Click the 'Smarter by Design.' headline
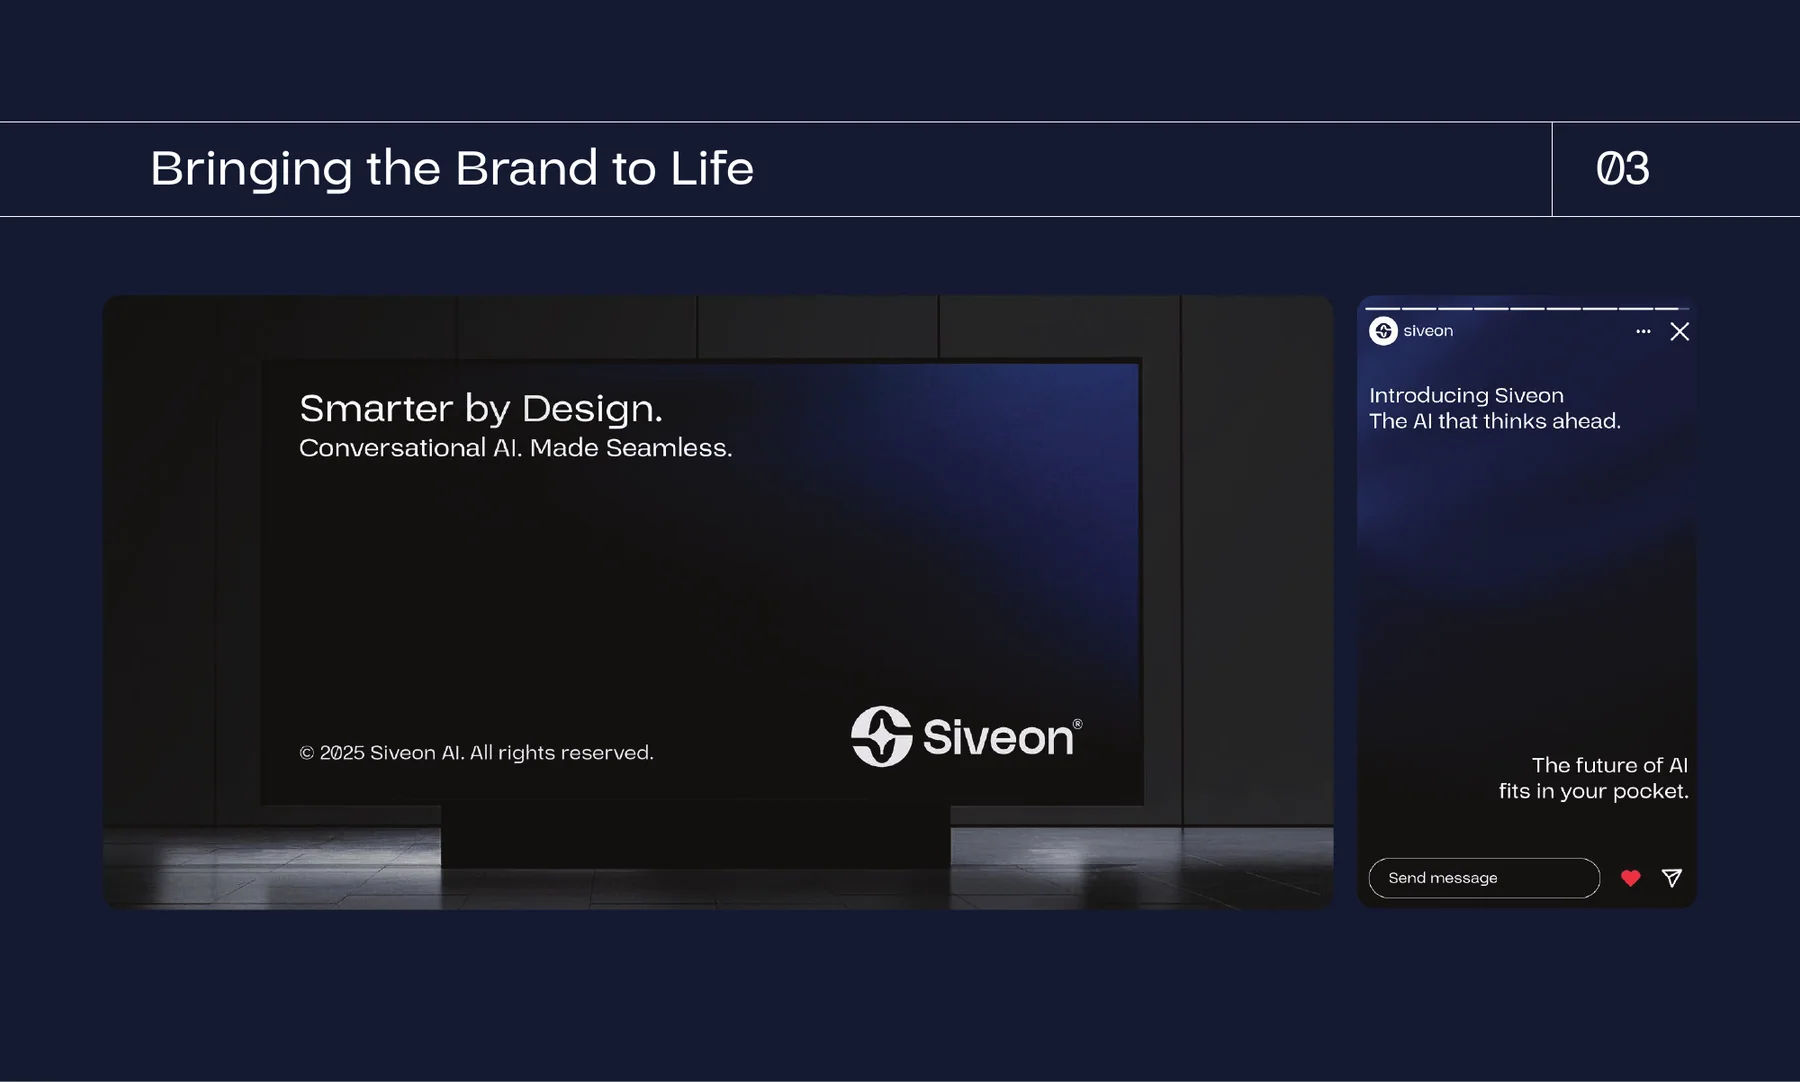Screen dimensions: 1800x1082 481,409
